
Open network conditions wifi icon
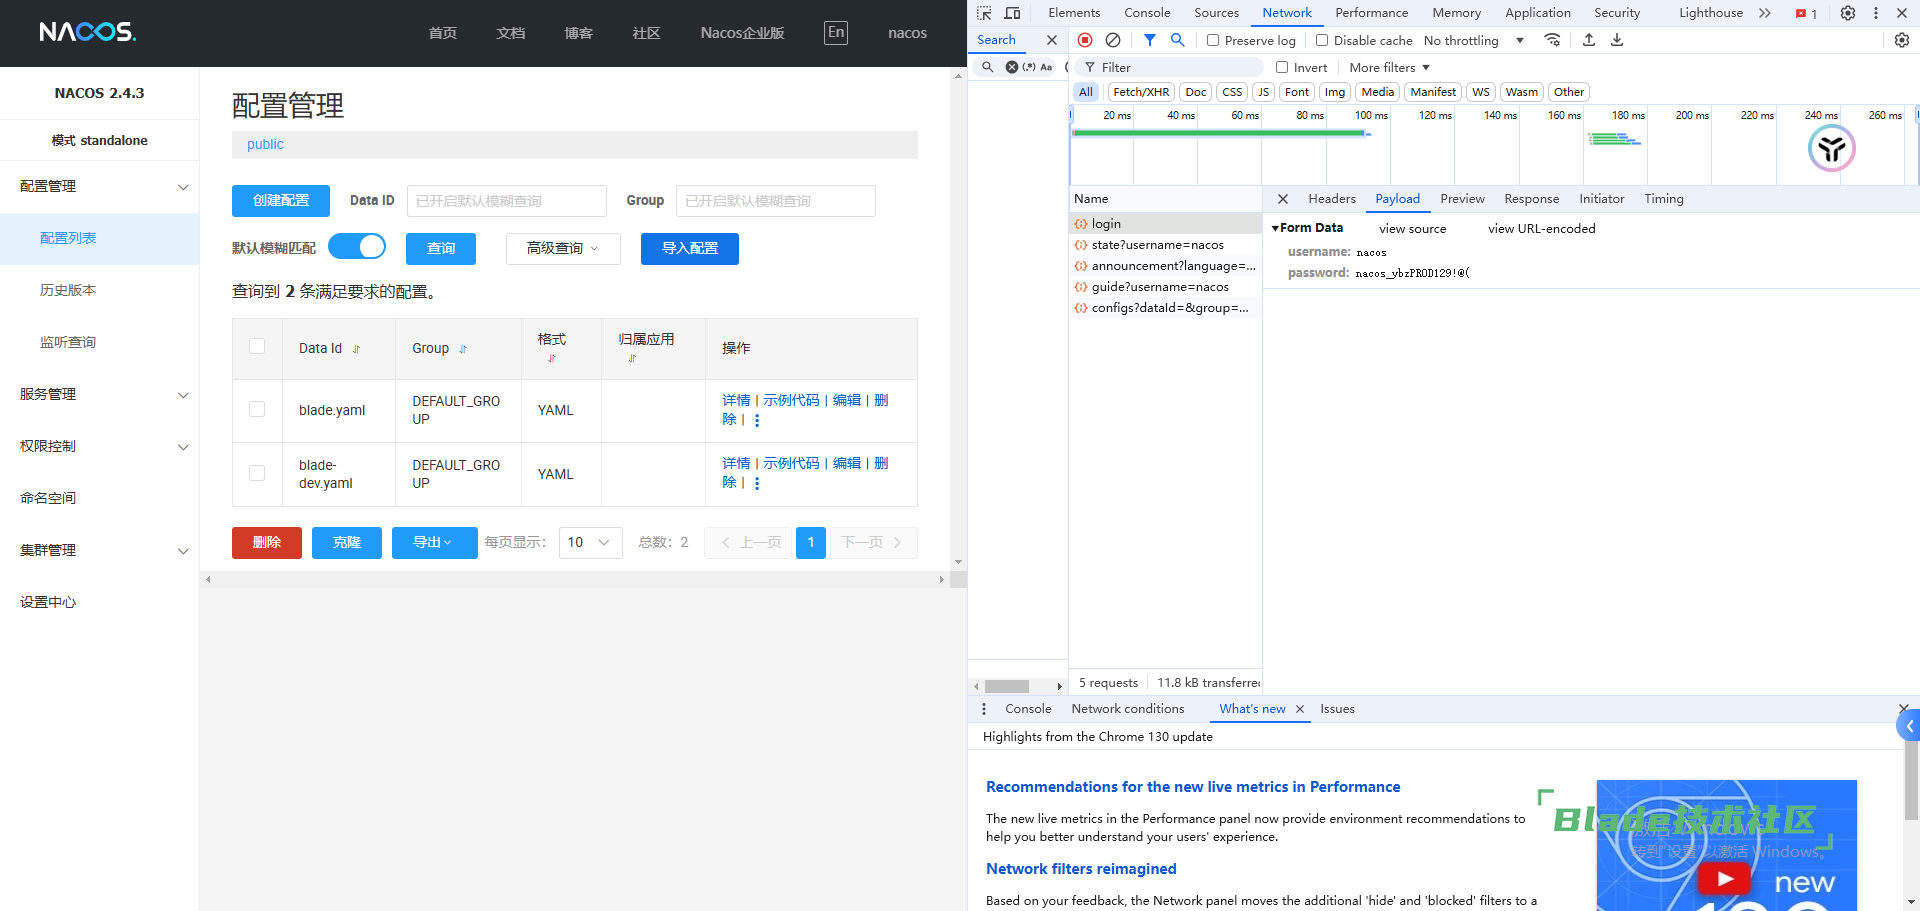click(x=1552, y=40)
